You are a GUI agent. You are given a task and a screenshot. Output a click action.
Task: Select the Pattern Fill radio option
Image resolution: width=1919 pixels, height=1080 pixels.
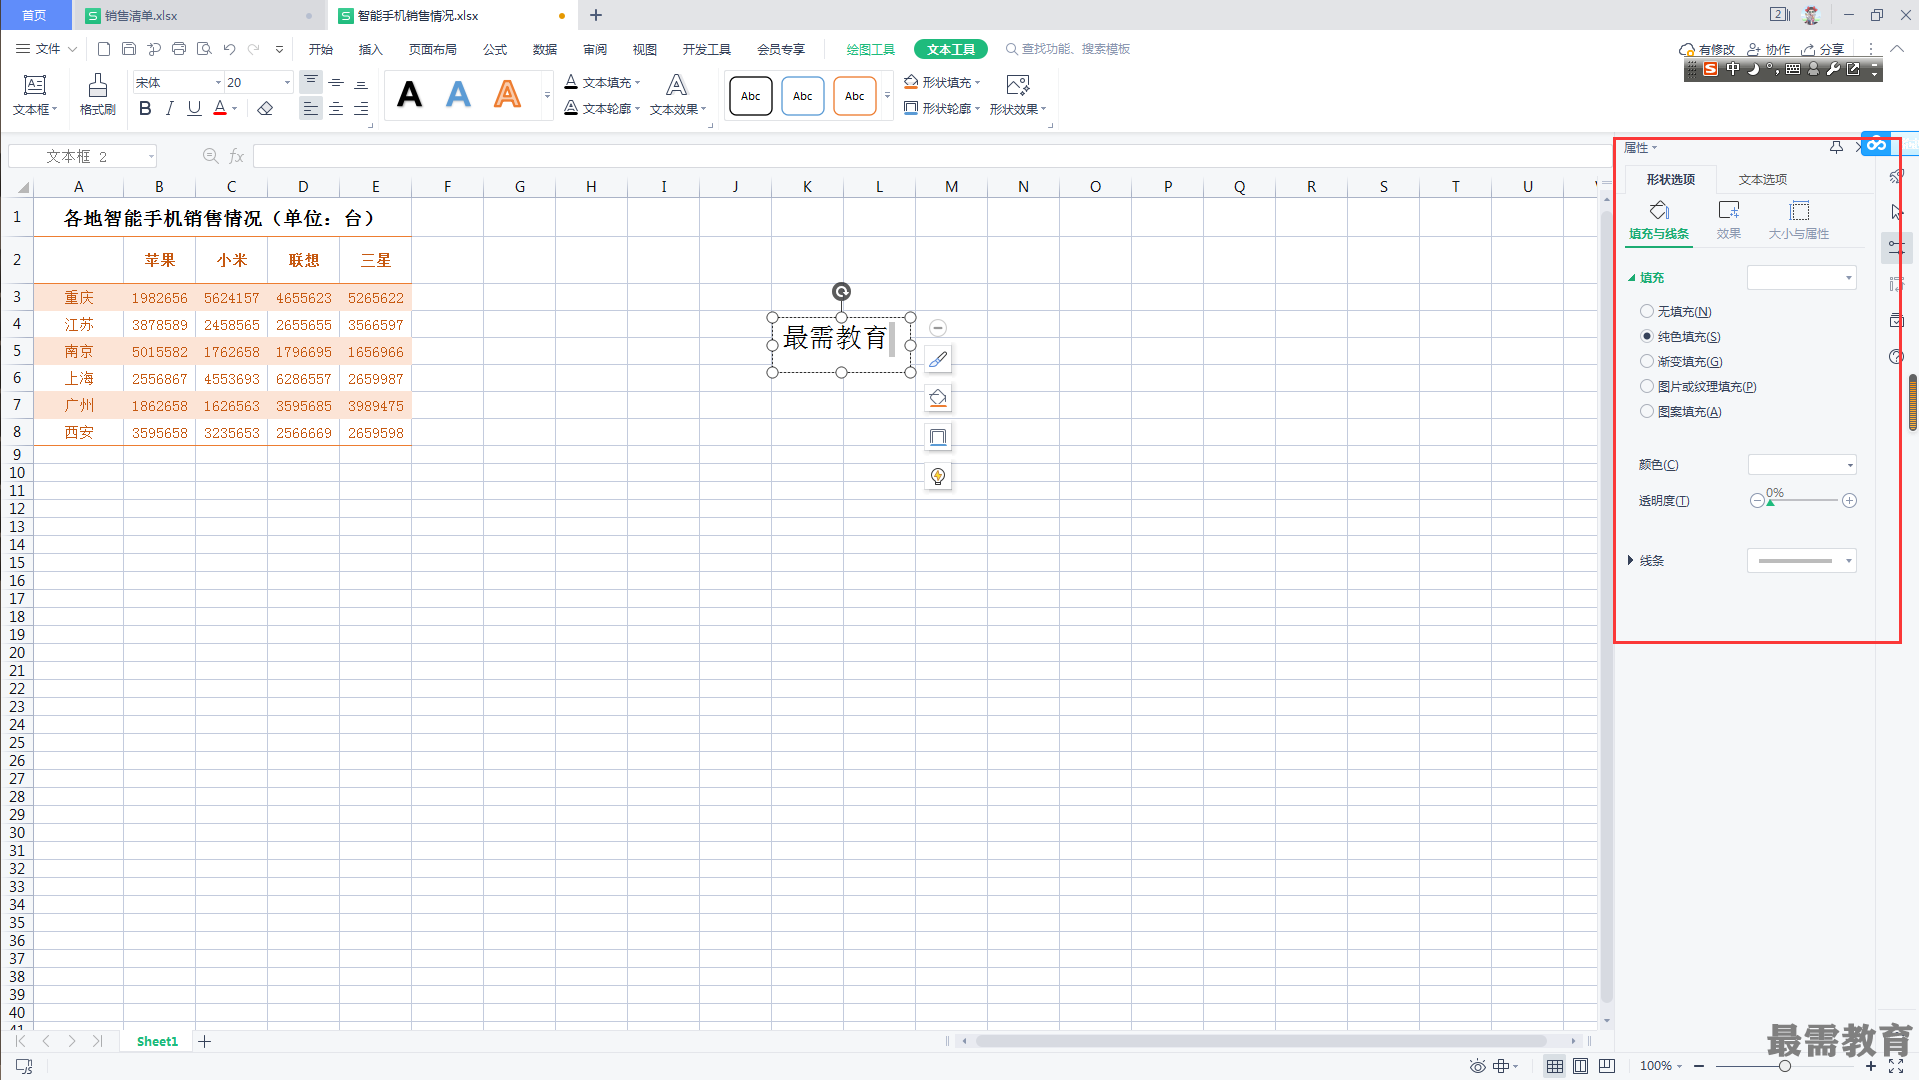(1647, 412)
